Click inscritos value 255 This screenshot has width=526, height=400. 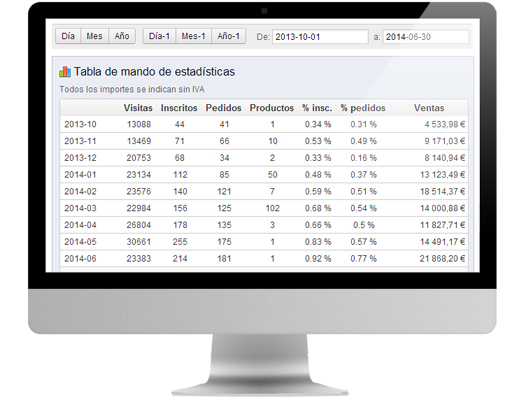[180, 242]
